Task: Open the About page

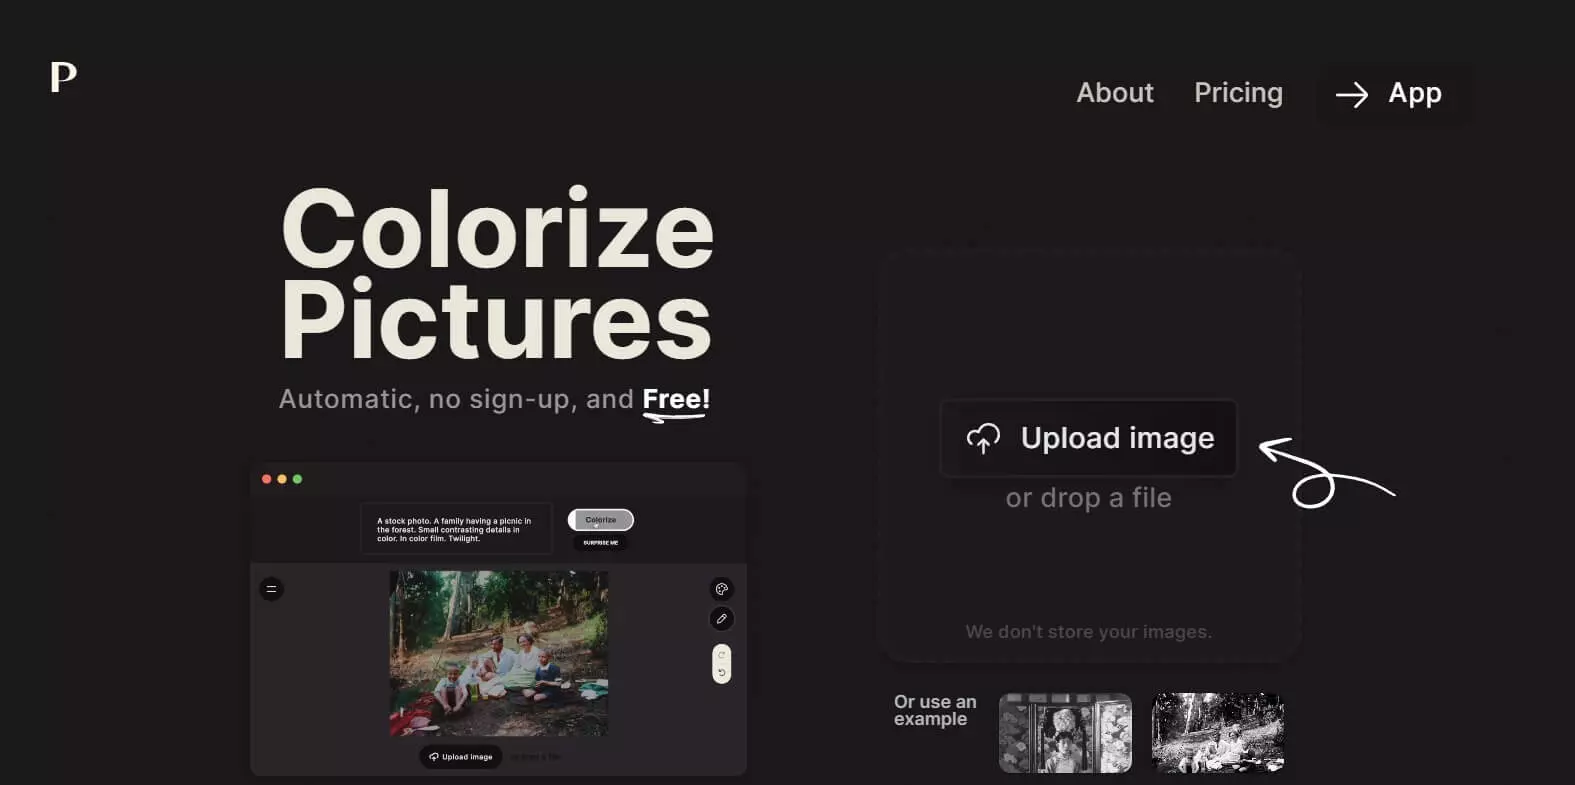Action: click(1114, 93)
